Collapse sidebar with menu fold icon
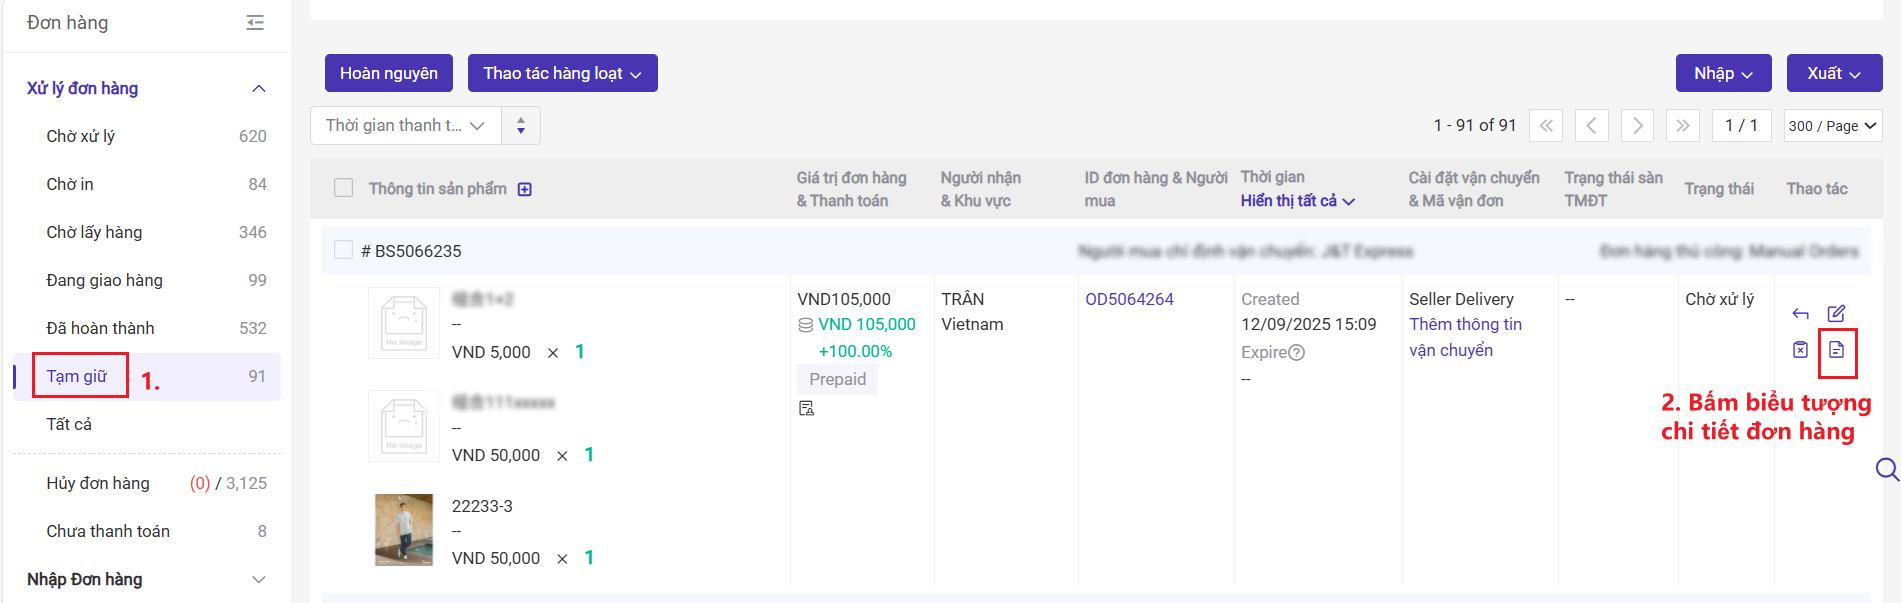The width and height of the screenshot is (1901, 603). pos(255,23)
